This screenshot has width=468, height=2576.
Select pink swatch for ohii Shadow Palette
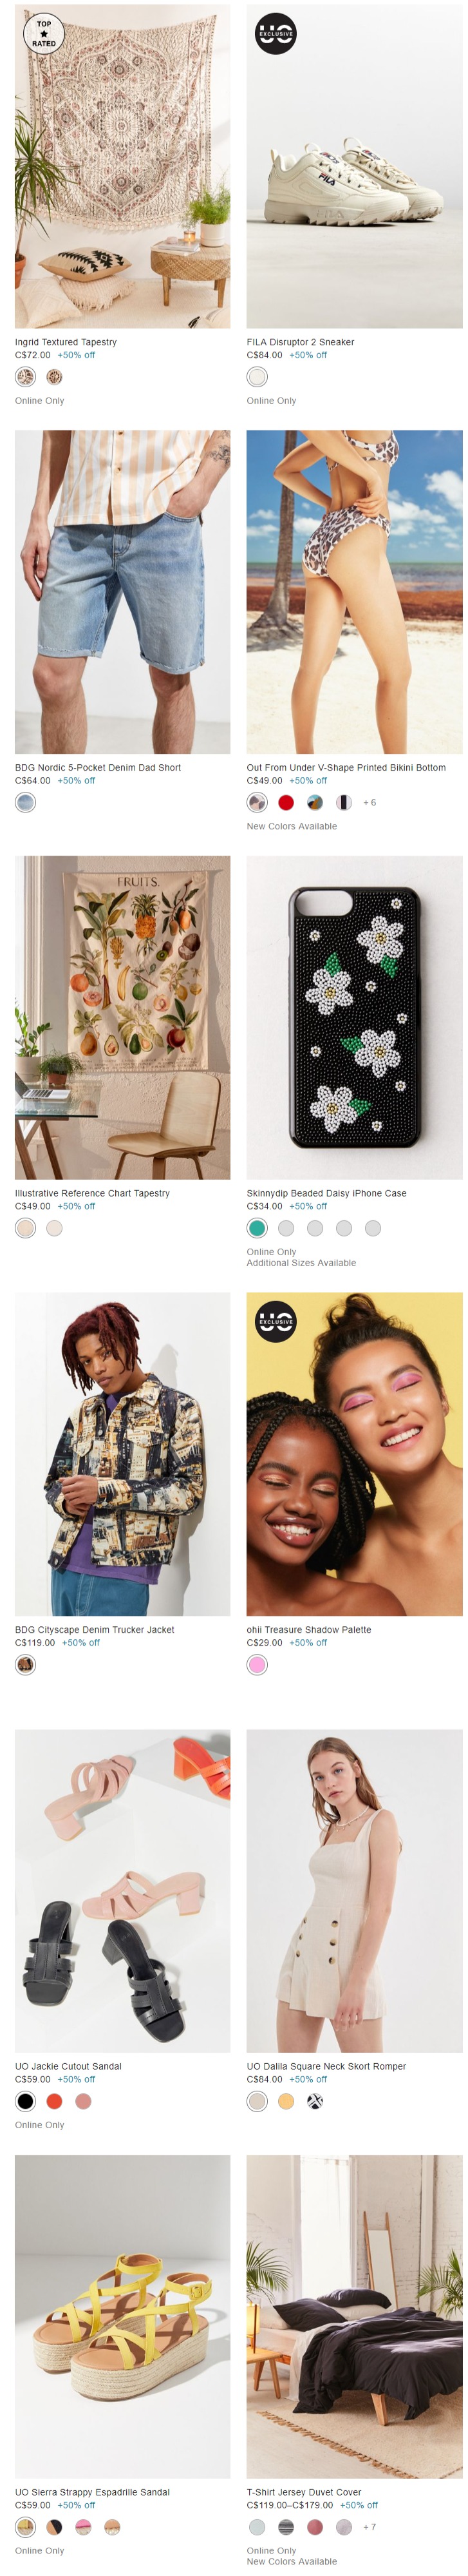coord(257,1664)
